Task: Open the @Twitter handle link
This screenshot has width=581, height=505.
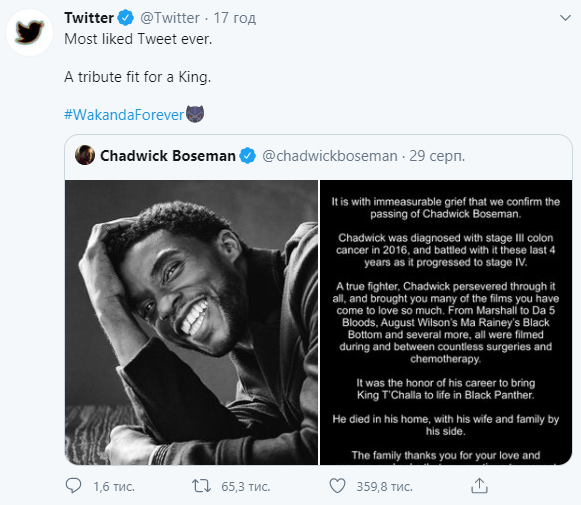Action: pos(170,18)
